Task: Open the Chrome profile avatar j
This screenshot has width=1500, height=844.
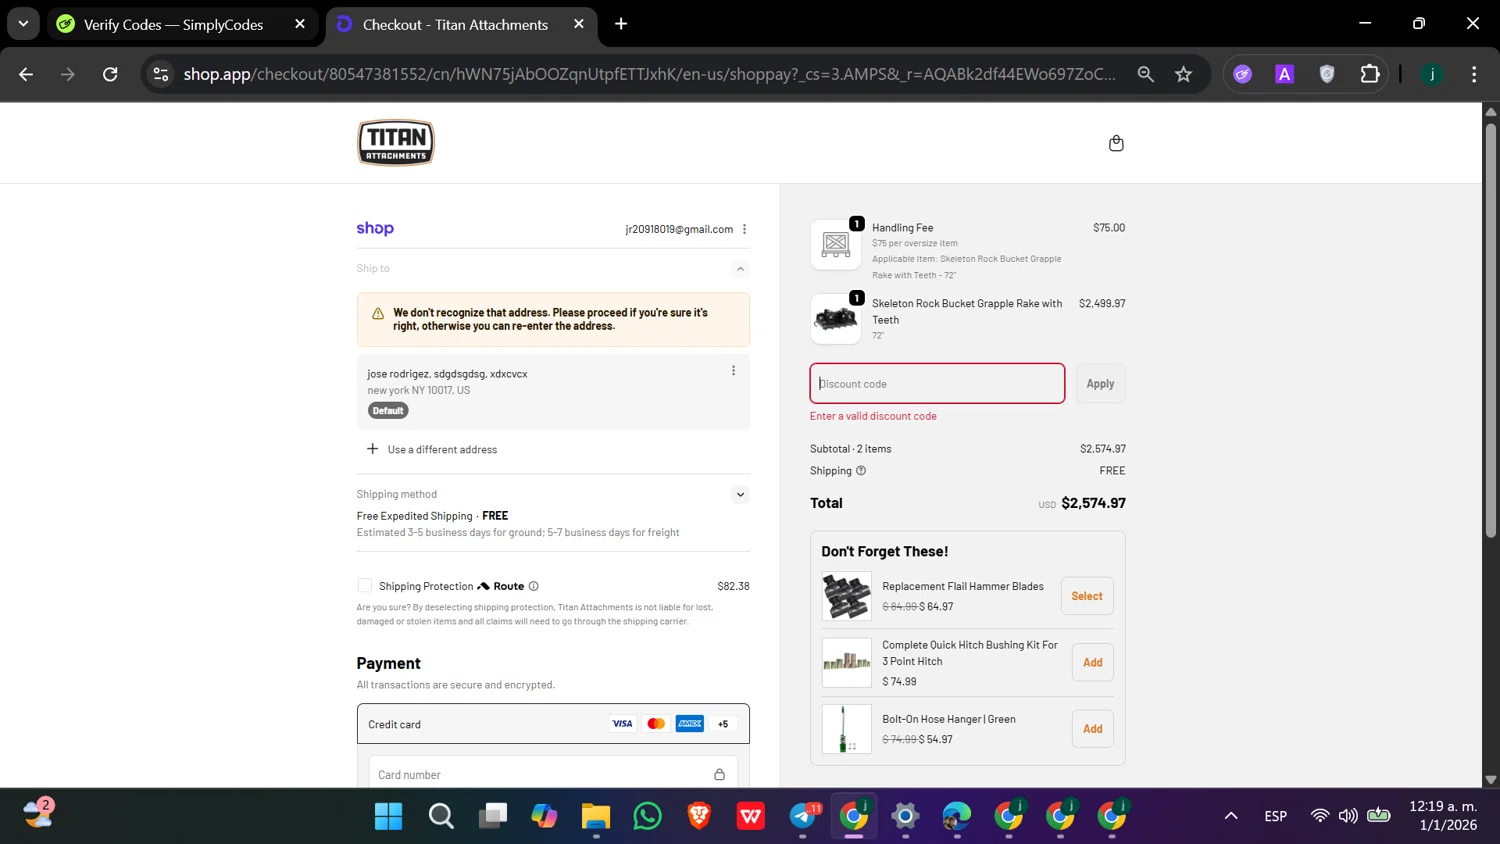Action: (1432, 74)
